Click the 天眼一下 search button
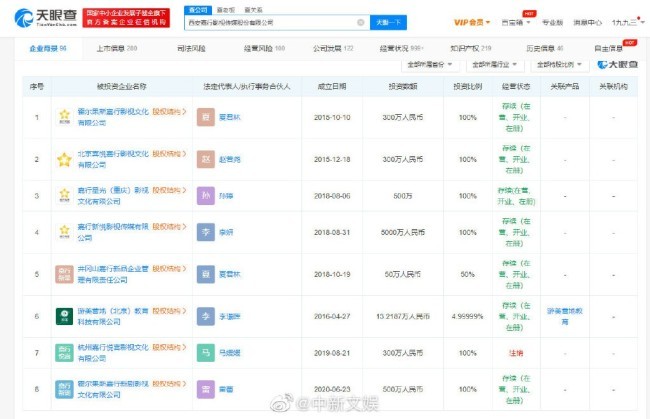 point(388,22)
